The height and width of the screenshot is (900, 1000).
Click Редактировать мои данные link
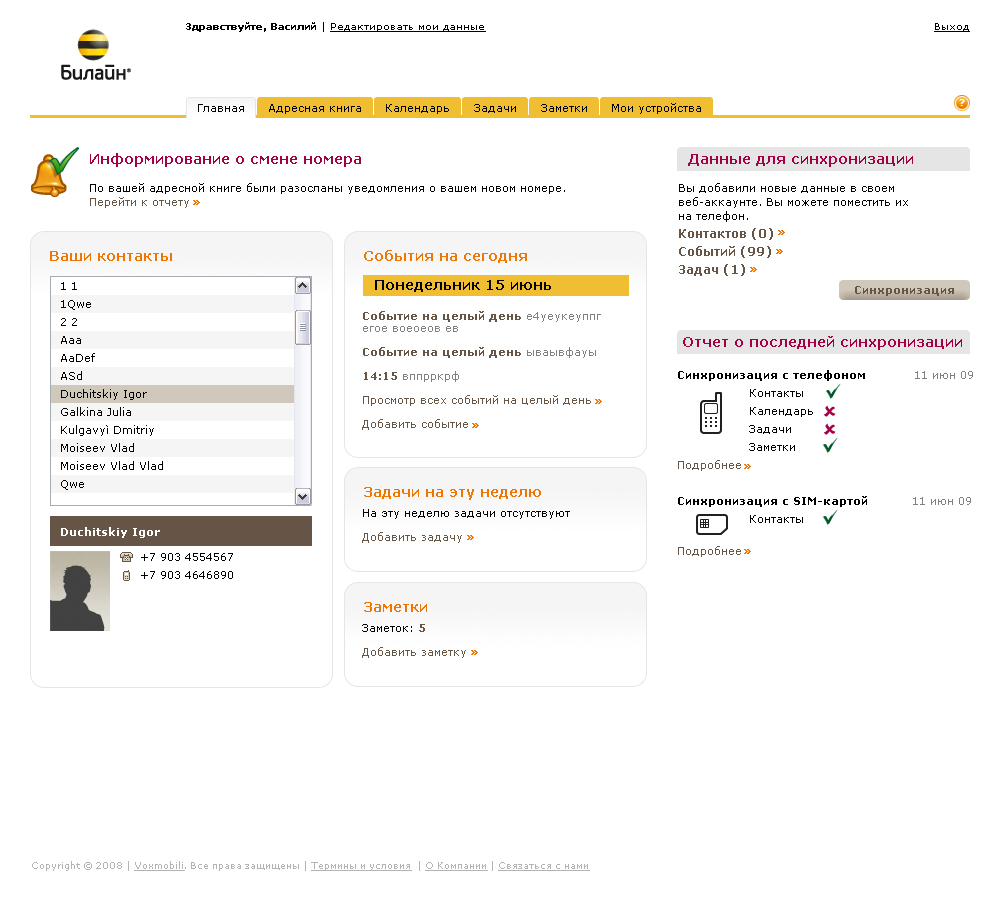(408, 27)
